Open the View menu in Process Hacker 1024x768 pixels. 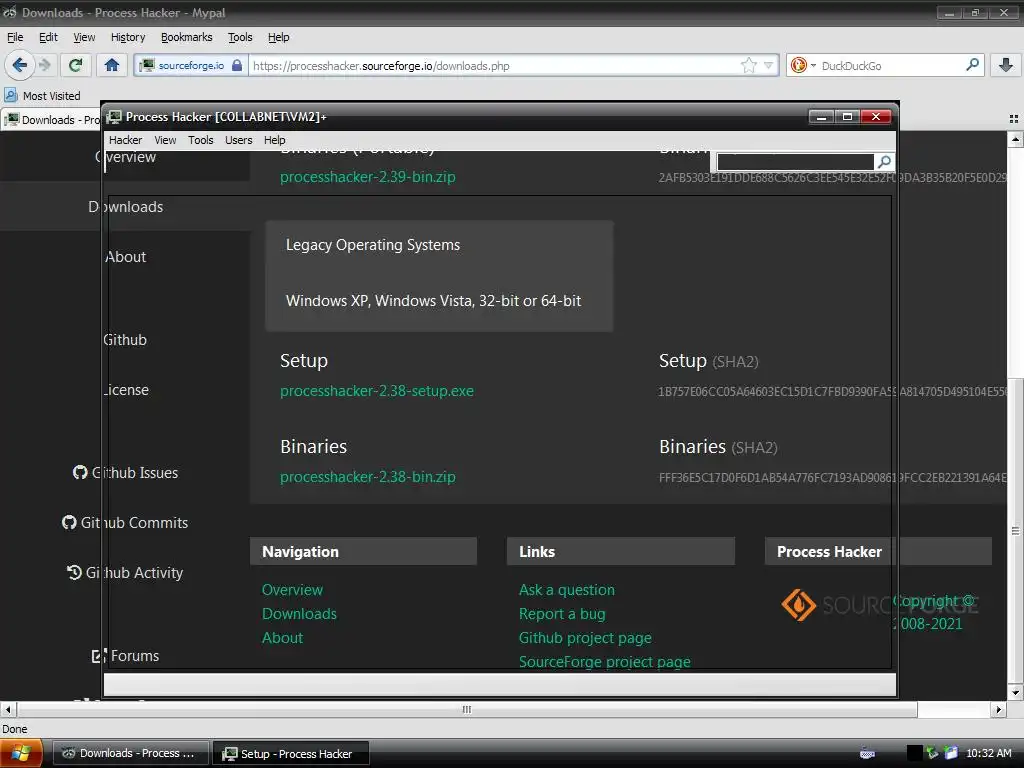point(165,140)
